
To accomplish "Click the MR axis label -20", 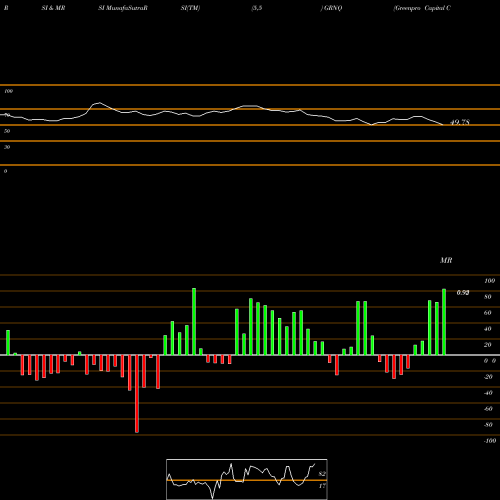I will 488,377.
